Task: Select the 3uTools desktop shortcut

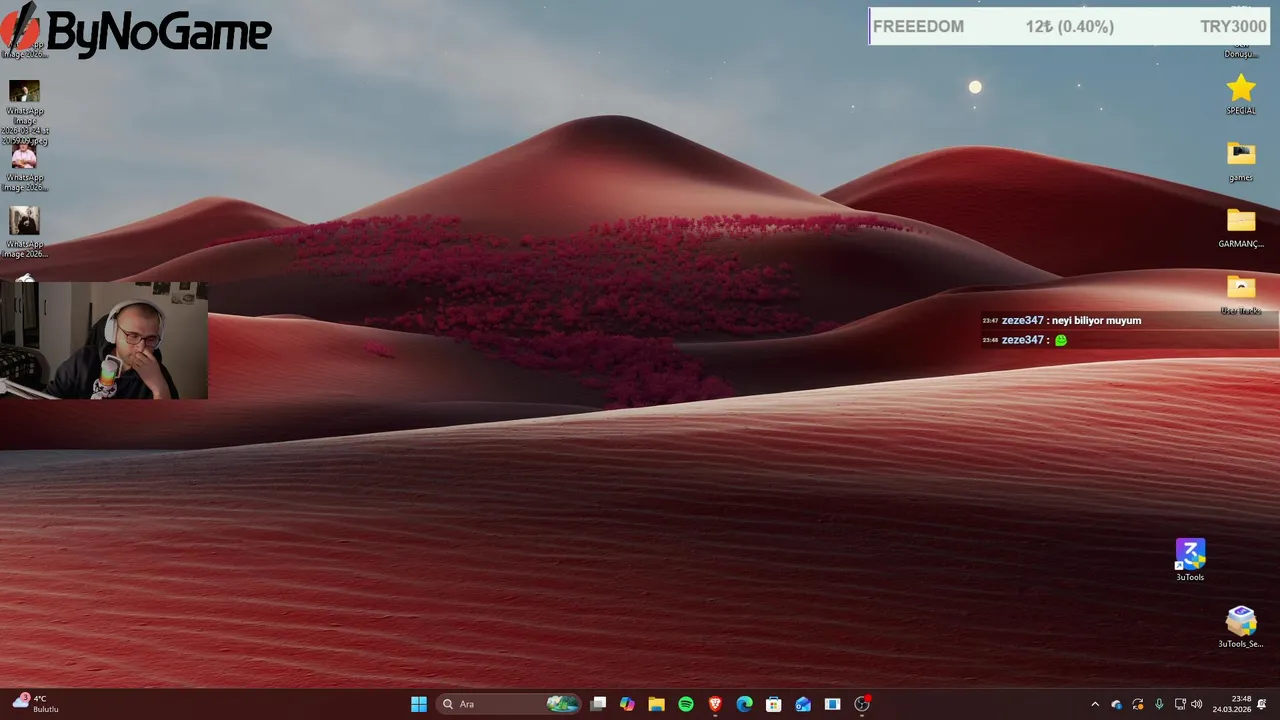Action: 1190,560
